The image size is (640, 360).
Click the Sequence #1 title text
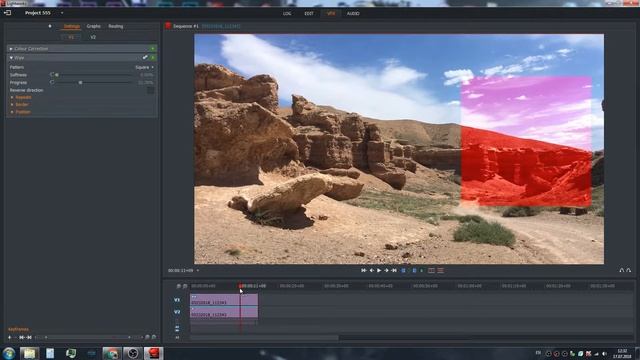(186, 26)
